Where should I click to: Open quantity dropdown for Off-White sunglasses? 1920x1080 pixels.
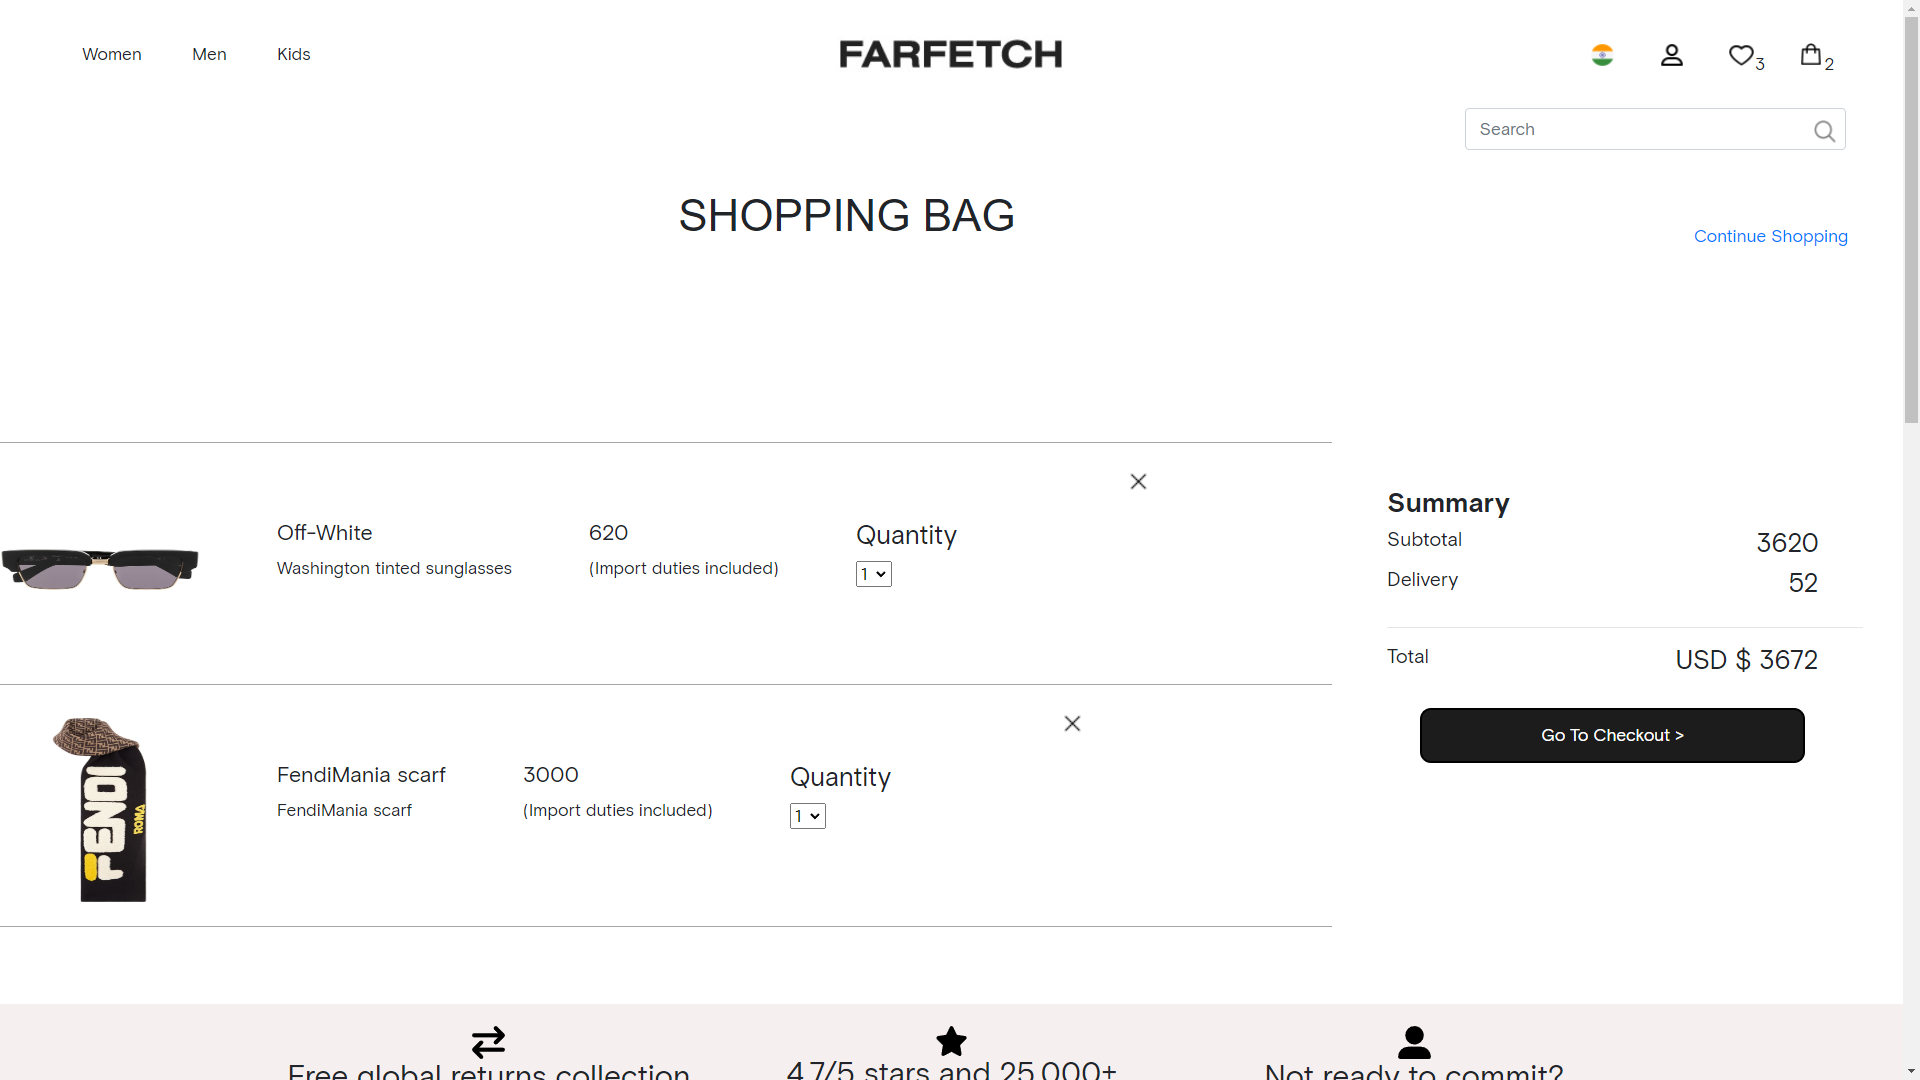click(872, 573)
